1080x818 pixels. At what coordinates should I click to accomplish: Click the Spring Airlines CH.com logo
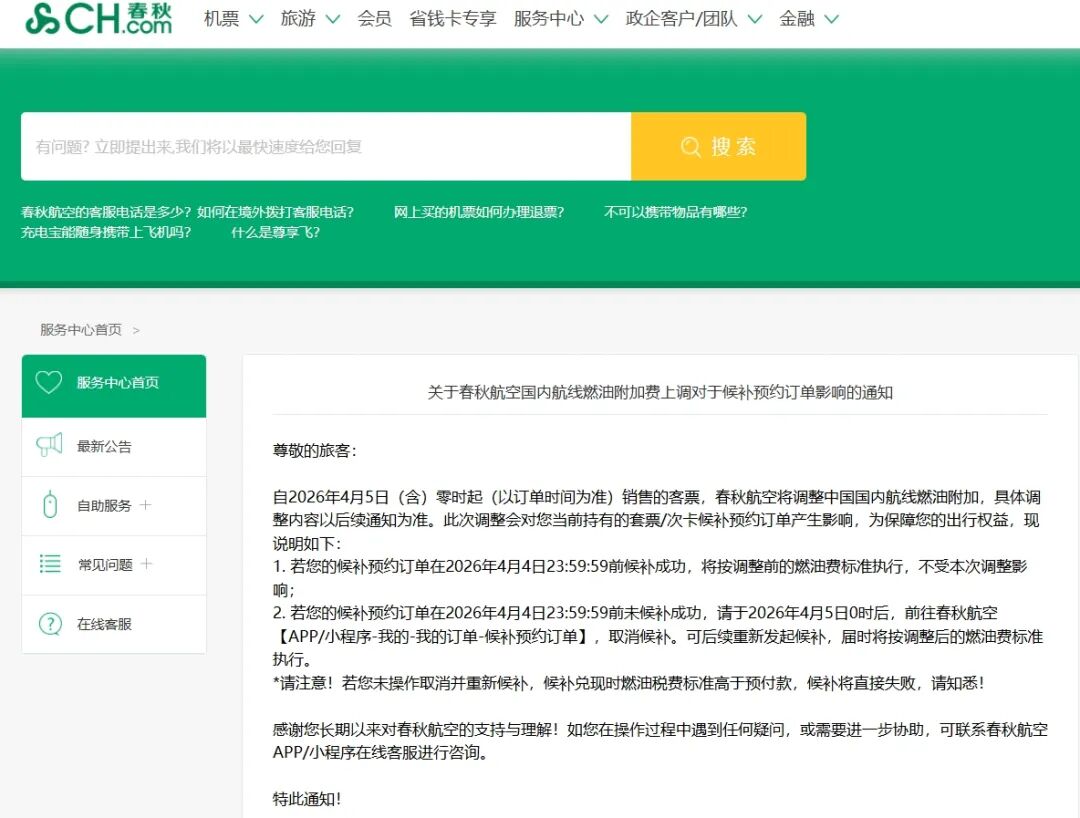(98, 19)
